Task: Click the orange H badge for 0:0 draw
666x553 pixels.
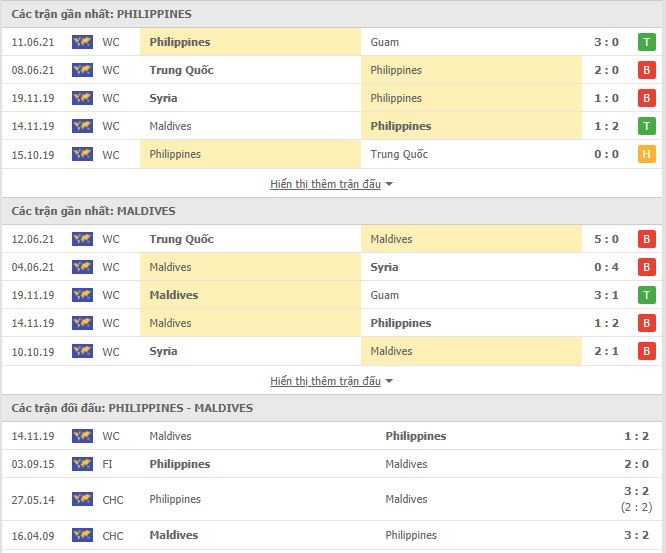Action: 646,154
